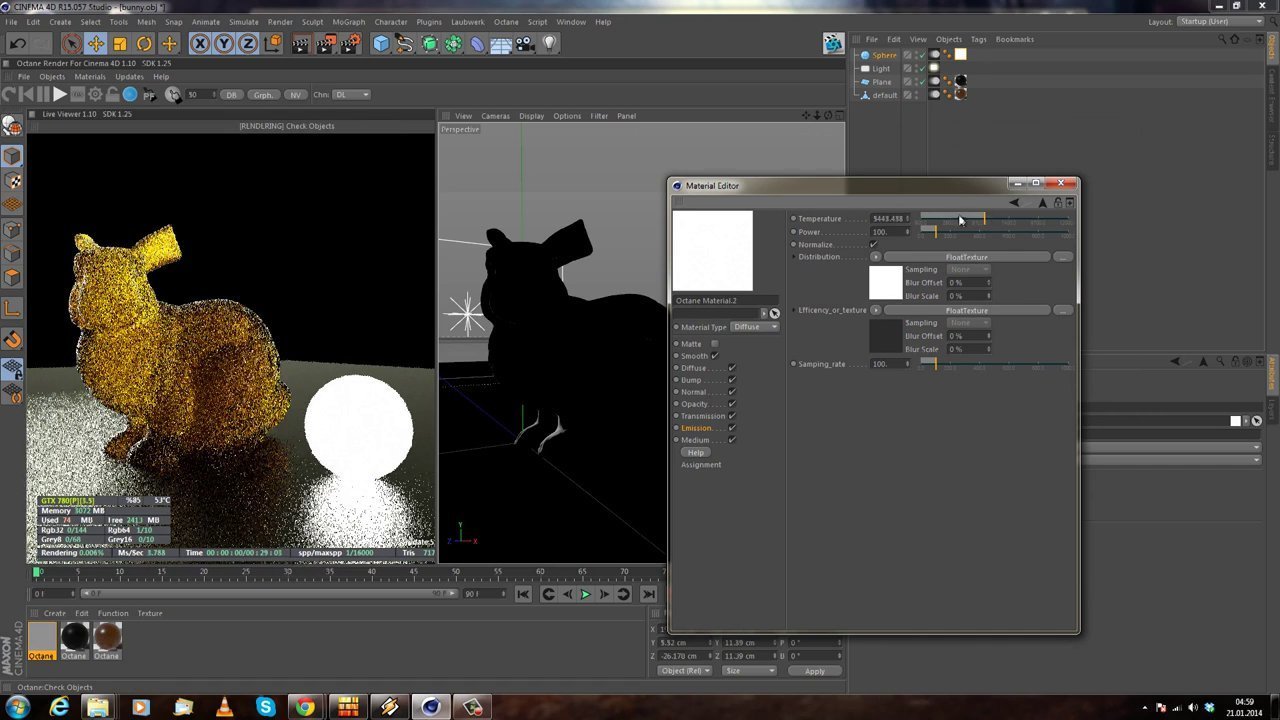Disable the Normal channel checkbox
The width and height of the screenshot is (1280, 720).
tap(732, 392)
